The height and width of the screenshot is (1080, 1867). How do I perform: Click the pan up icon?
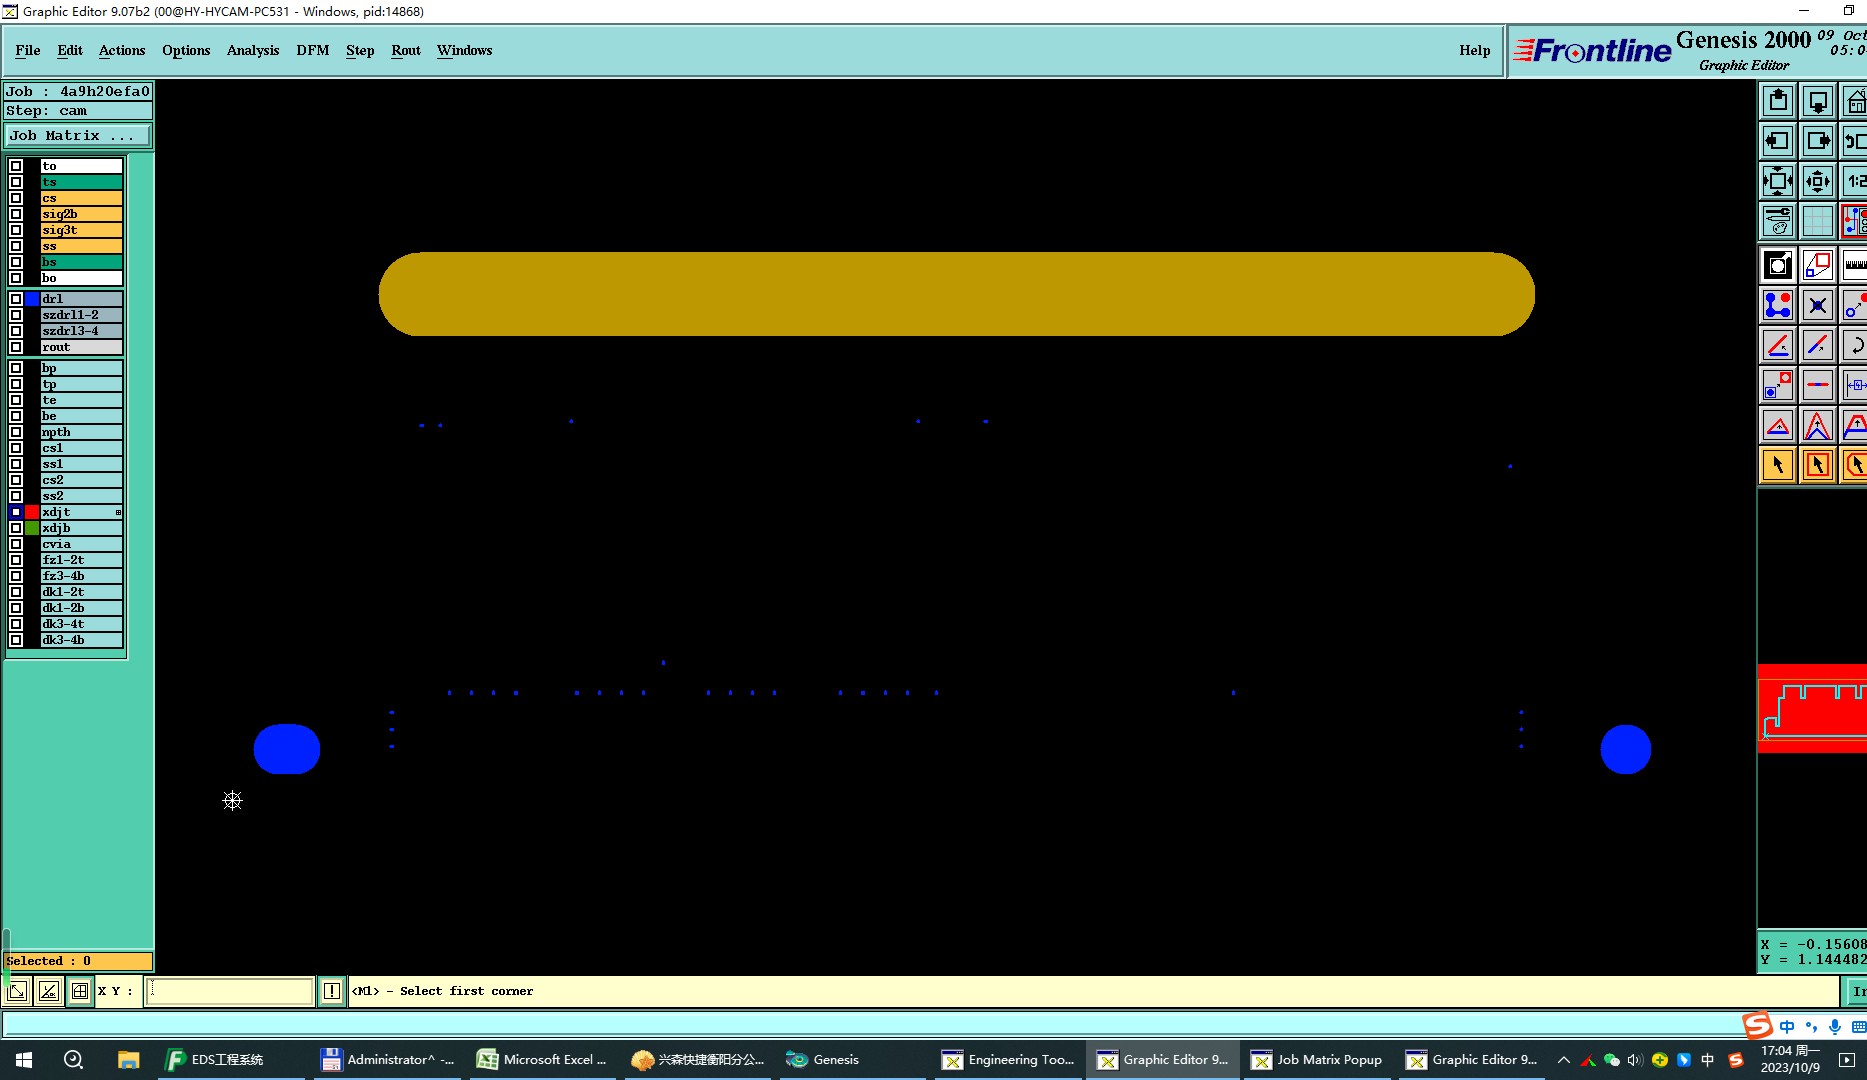point(1778,101)
